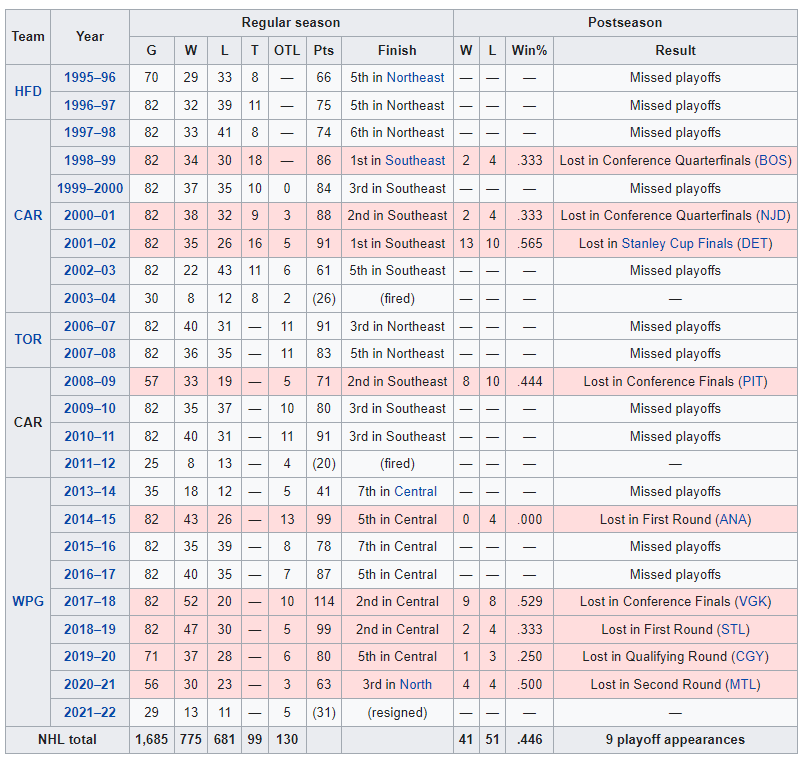
Task: Open the MTL opponent link
Action: coord(742,684)
